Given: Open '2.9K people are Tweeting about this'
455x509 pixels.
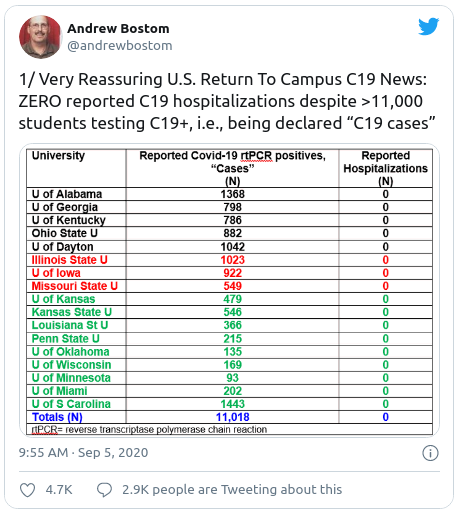Looking at the screenshot, I should click(232, 490).
